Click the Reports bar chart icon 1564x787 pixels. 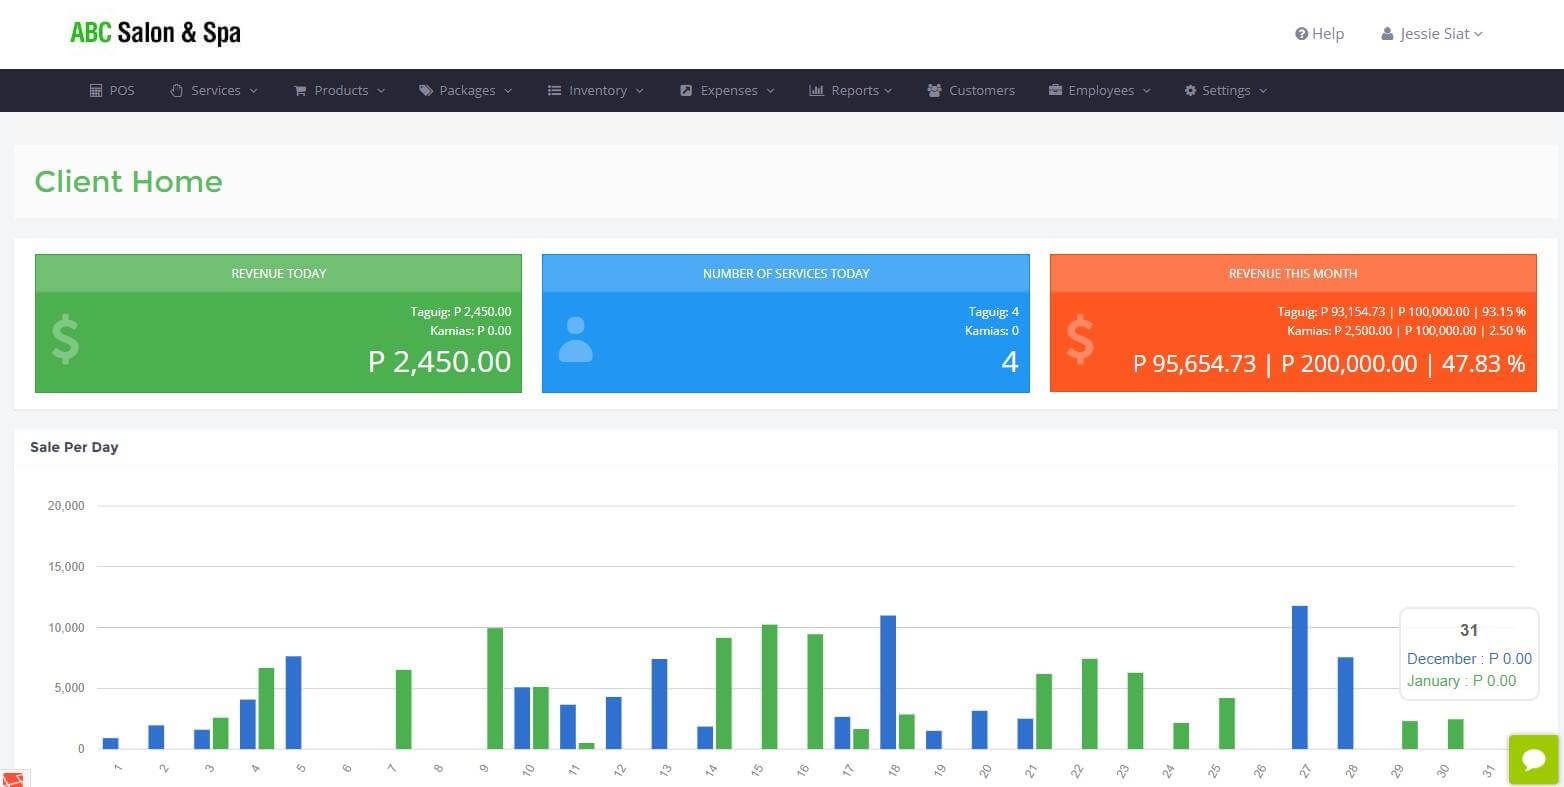click(x=816, y=90)
